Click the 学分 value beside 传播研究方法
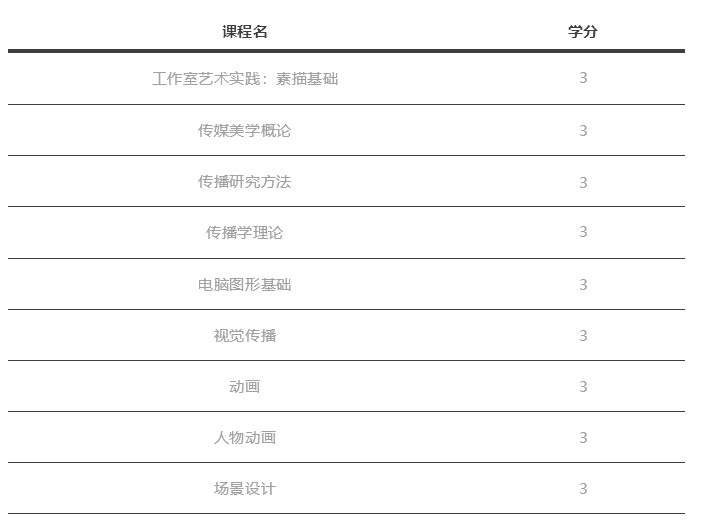Screen dimensions: 701x526 (583, 182)
